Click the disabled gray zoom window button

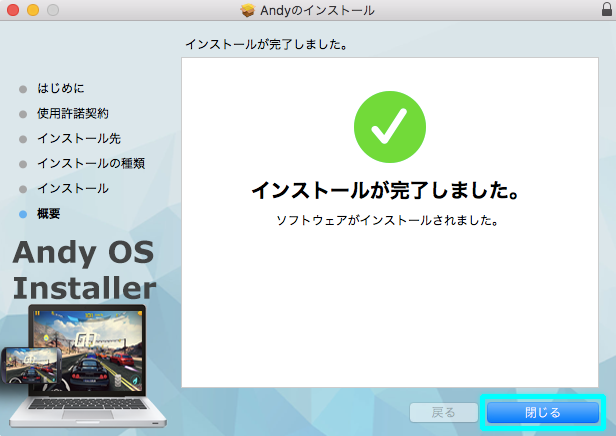point(53,10)
